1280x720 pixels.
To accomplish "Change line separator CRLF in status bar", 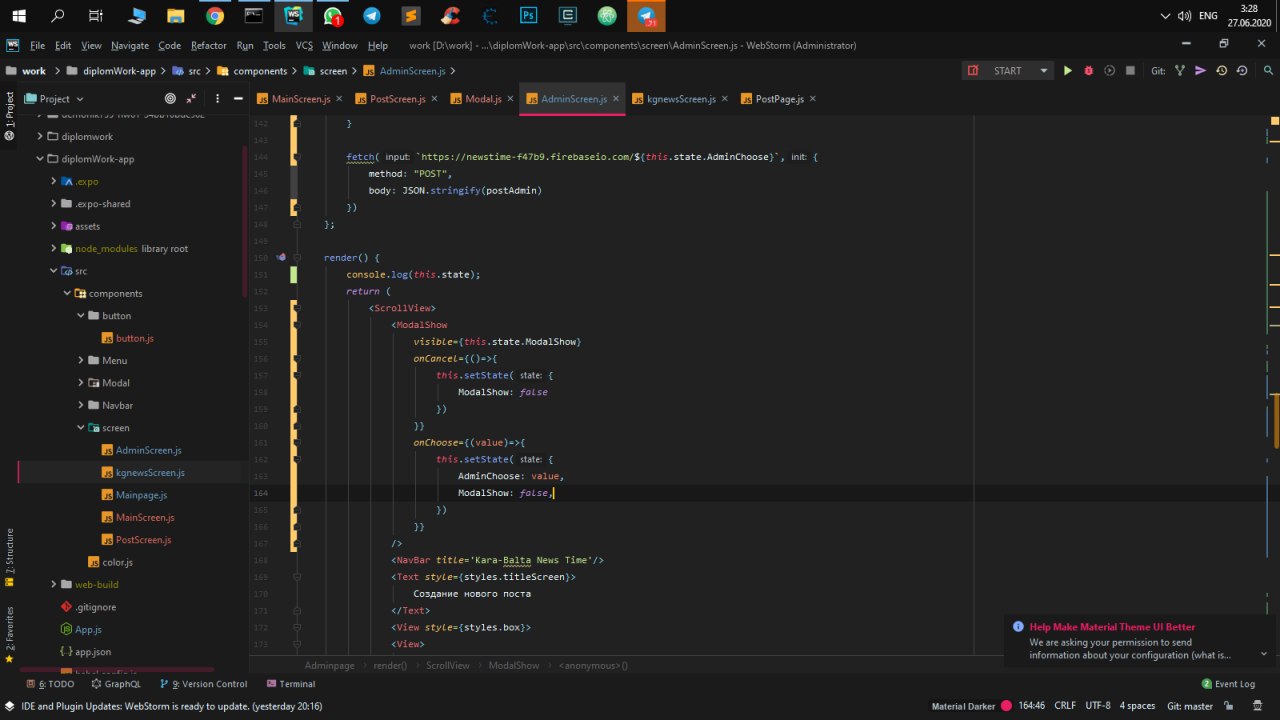I will click(1065, 706).
